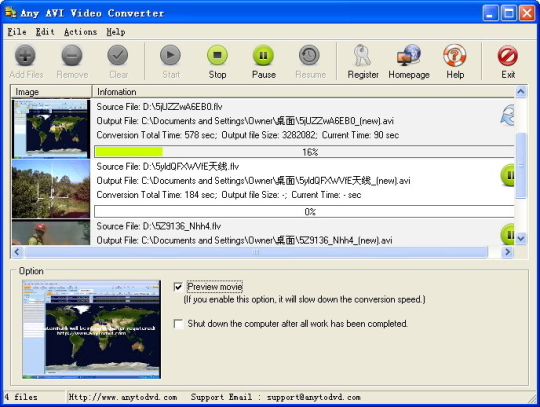Click the horizontal scroll right arrow
The height and width of the screenshot is (407, 540).
pos(507,252)
